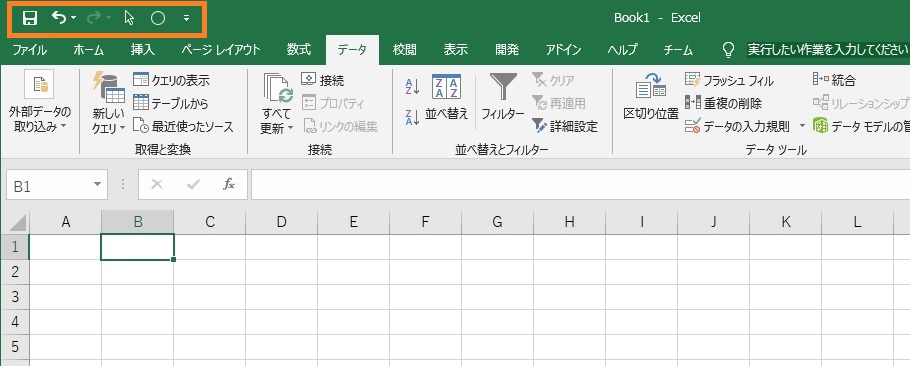Sort descending Z to A icon

pyautogui.click(x=412, y=117)
